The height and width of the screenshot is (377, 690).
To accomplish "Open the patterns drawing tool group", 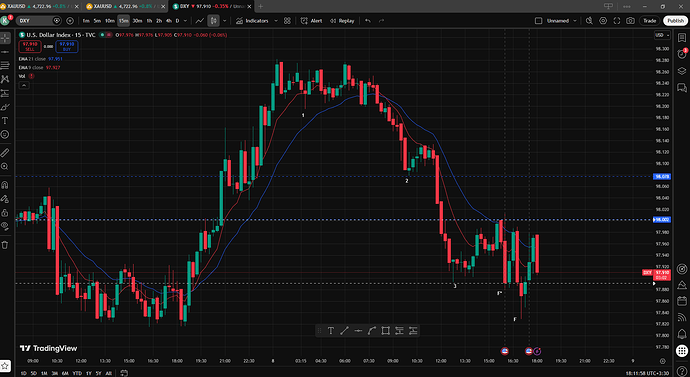I will tap(5, 79).
